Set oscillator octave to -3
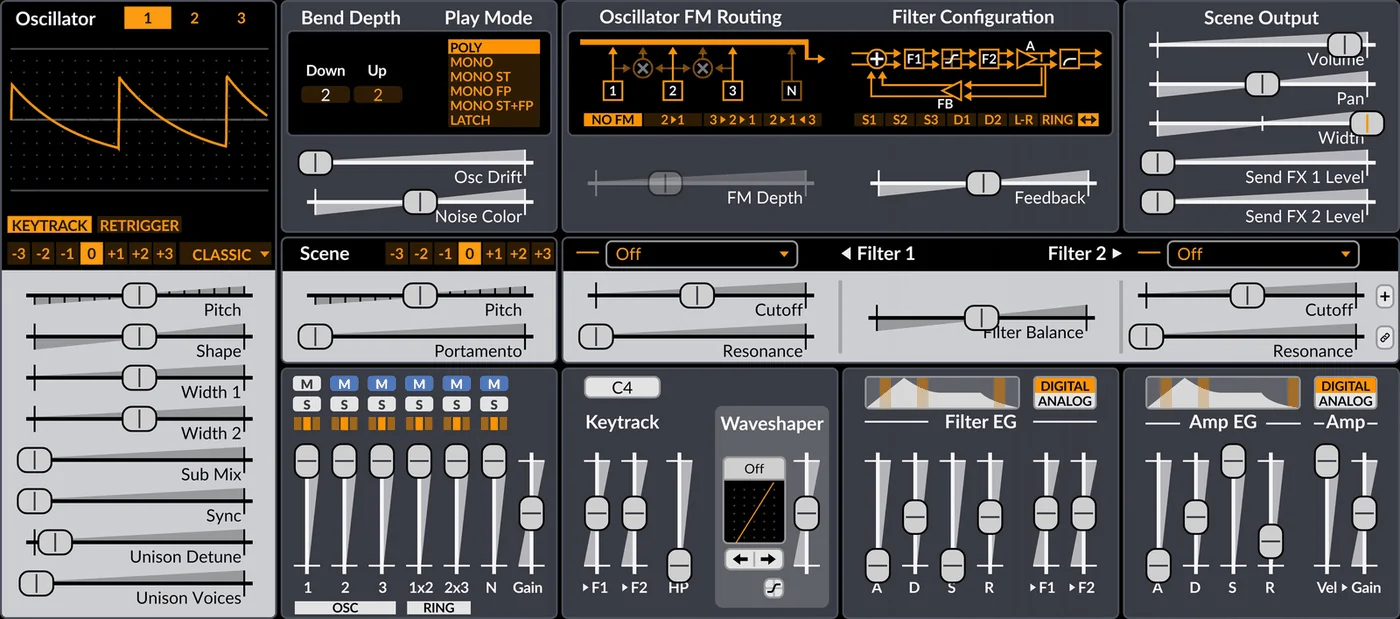 [18, 254]
